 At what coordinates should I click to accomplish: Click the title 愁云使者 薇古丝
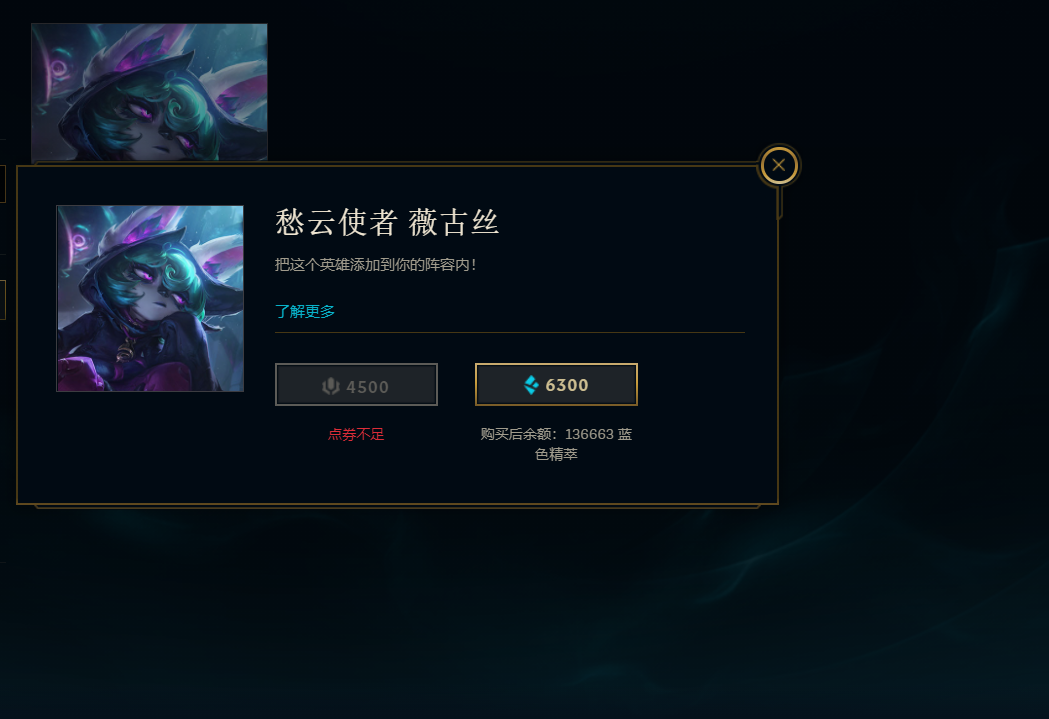[387, 222]
